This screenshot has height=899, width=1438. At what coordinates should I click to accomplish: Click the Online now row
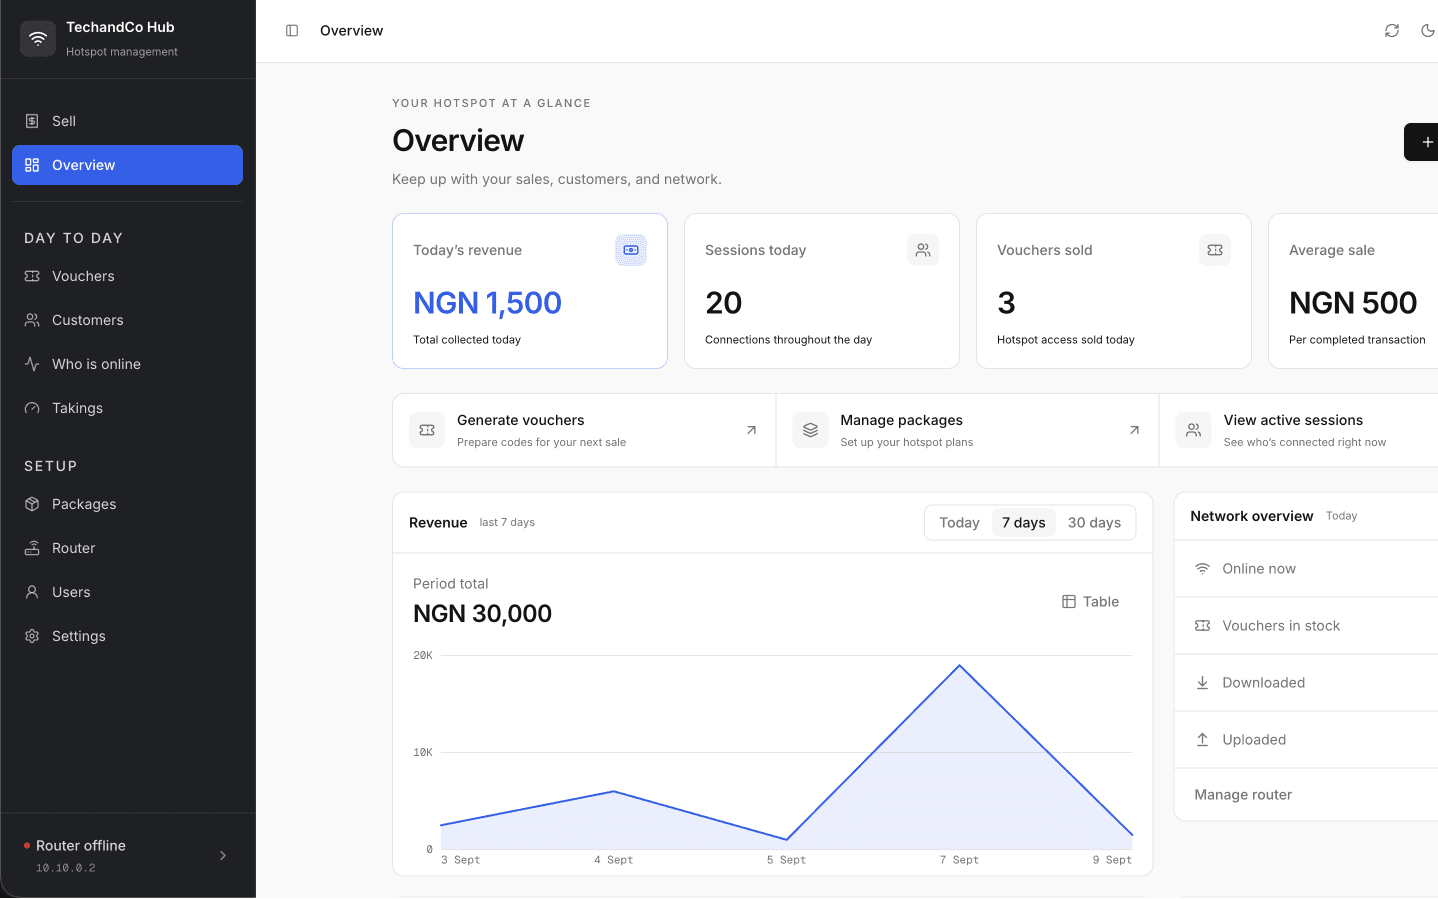pyautogui.click(x=1306, y=569)
